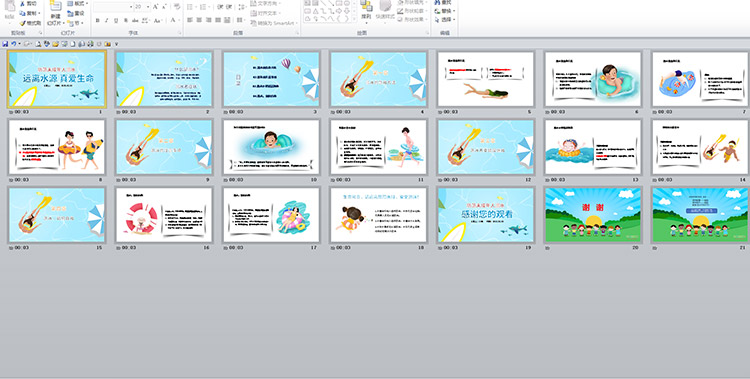Click the Find (查找) binoculars icon
The image size is (750, 379).
[x=438, y=2]
